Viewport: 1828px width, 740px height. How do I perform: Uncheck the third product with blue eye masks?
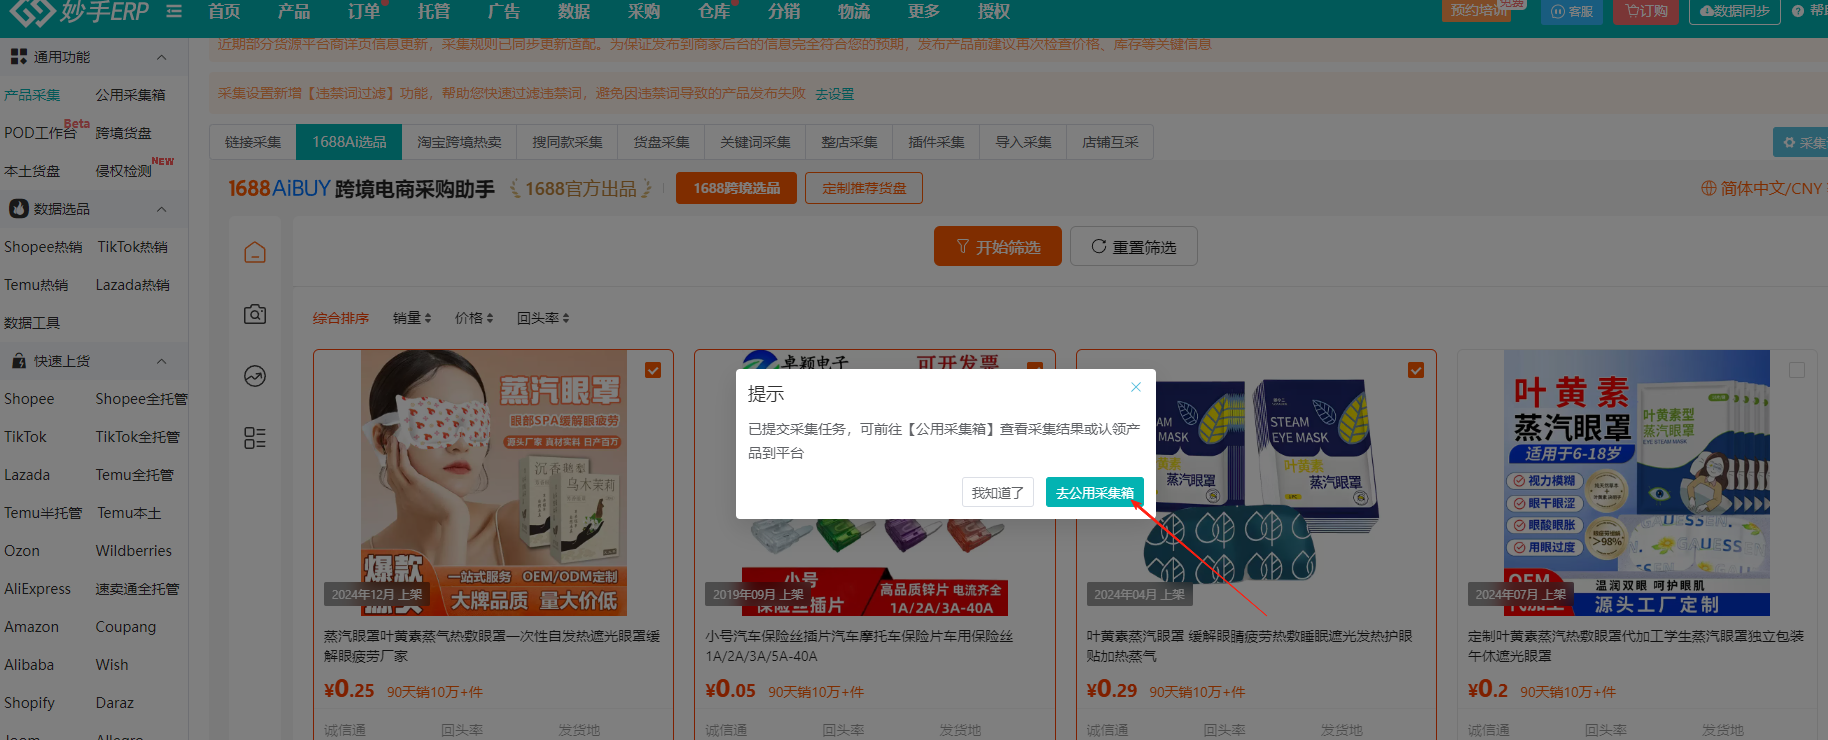(x=1415, y=370)
